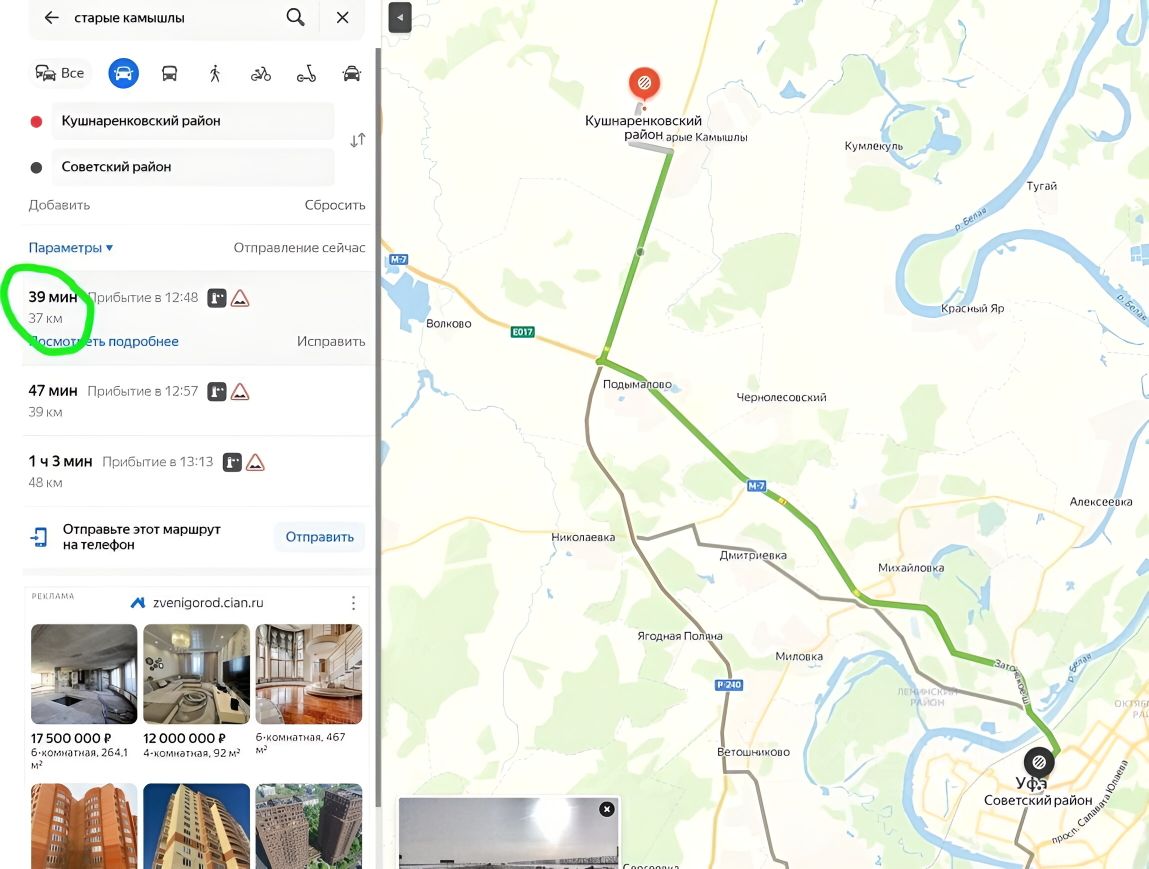Screen dimensions: 1149x869
Task: Click the Р-240 road shield on the map
Action: click(x=729, y=685)
